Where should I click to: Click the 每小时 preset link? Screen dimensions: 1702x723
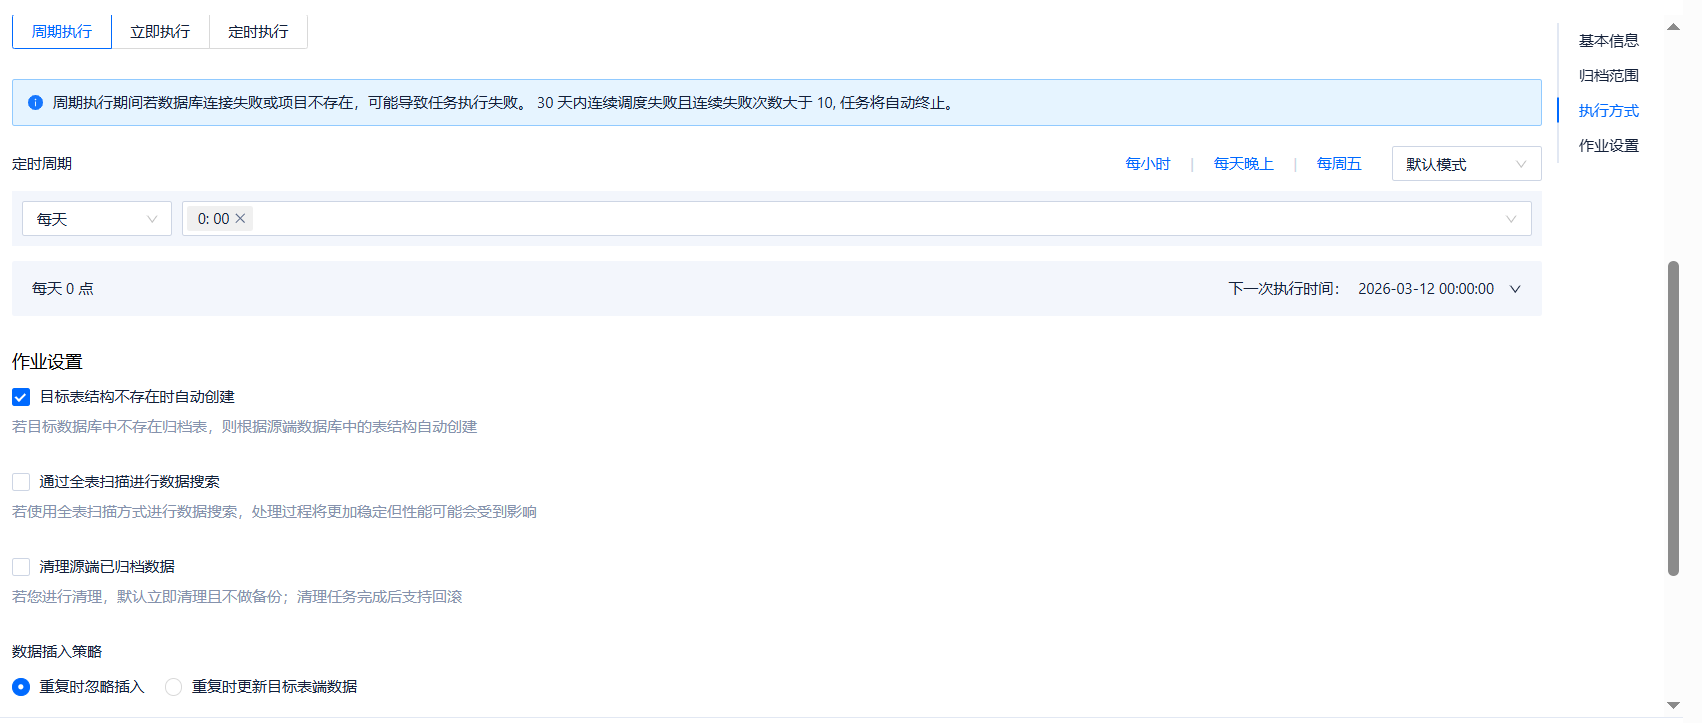pyautogui.click(x=1147, y=164)
